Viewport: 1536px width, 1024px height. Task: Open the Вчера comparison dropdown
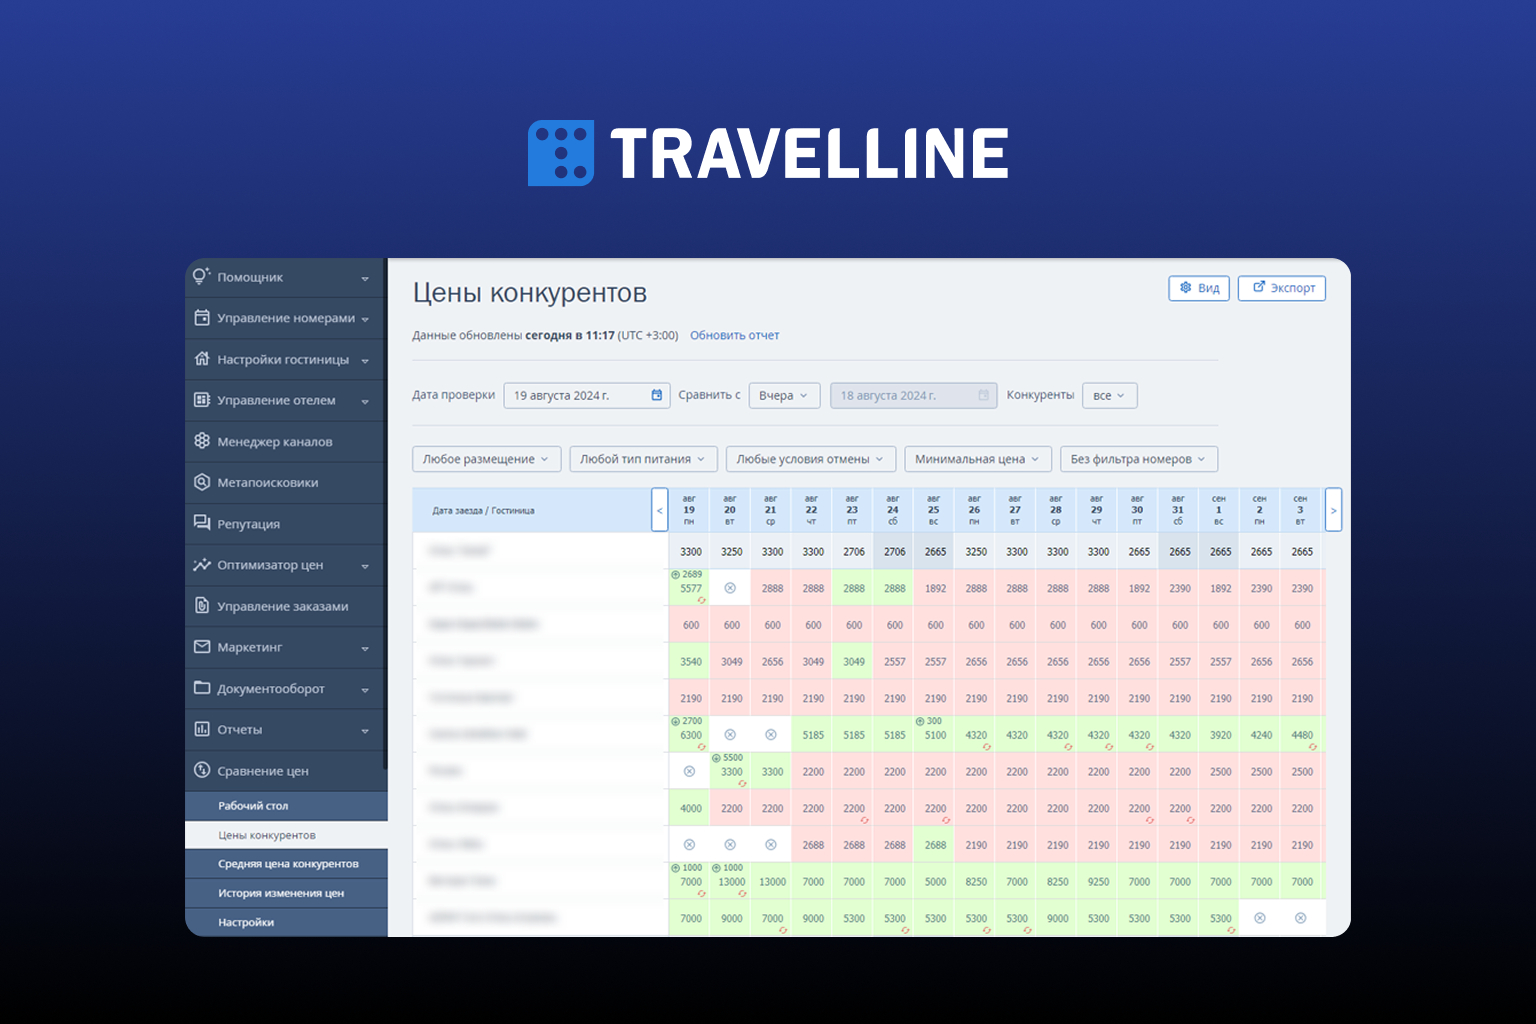[784, 395]
